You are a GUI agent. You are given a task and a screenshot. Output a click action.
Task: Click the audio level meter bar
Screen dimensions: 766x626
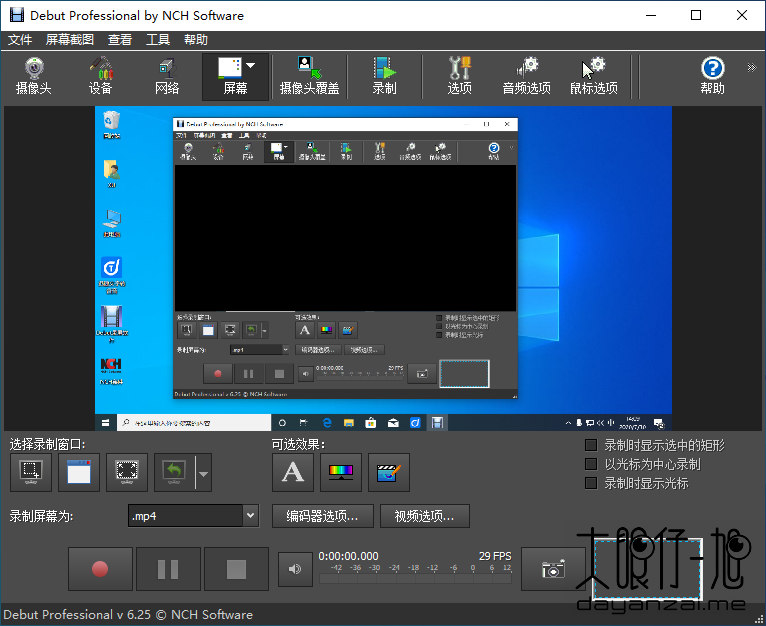pyautogui.click(x=415, y=579)
